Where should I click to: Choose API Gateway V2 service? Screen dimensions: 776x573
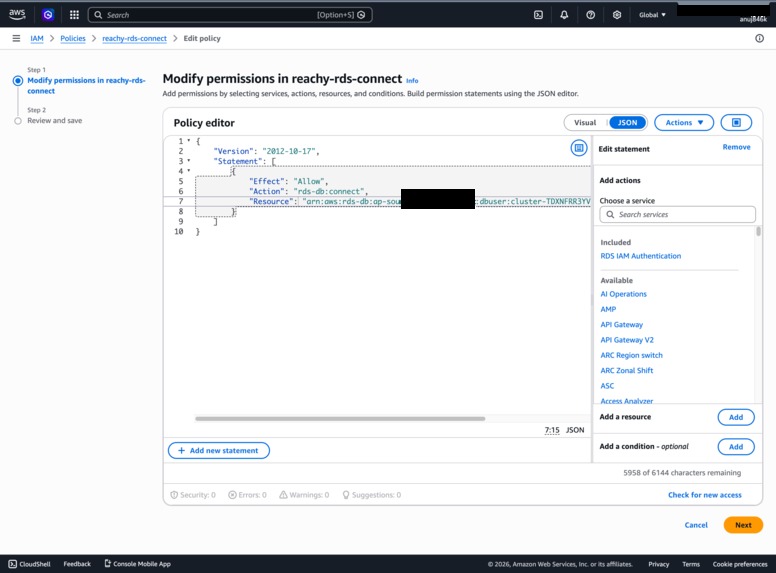[627, 340]
